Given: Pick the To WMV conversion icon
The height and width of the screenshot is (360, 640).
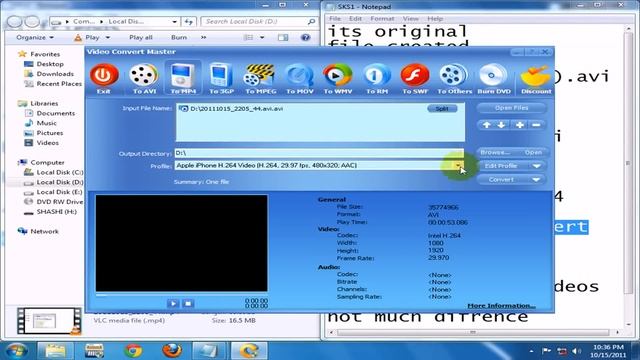Looking at the screenshot, I should click(338, 76).
